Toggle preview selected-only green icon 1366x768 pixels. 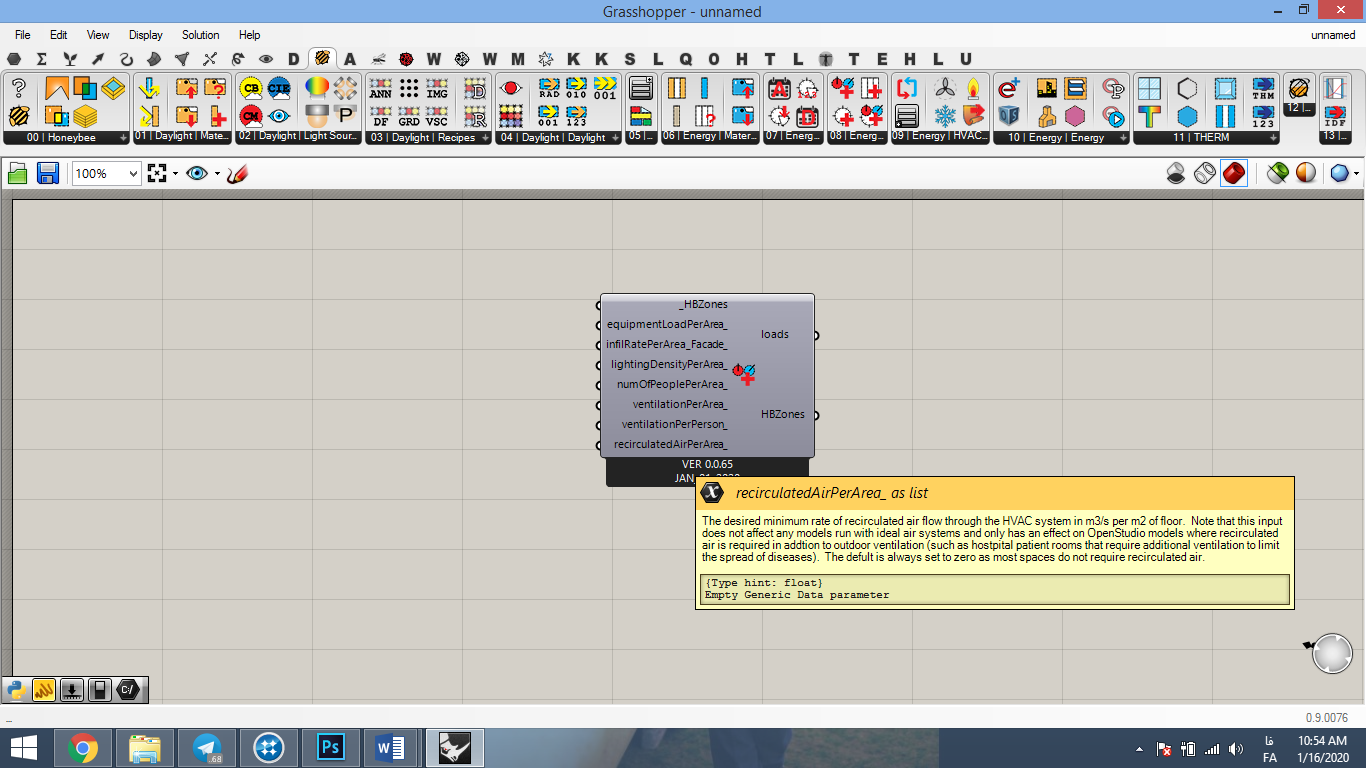point(1277,174)
